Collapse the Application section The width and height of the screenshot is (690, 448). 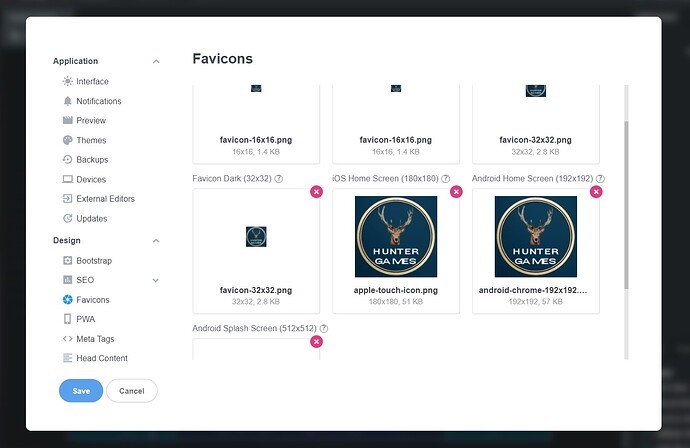[156, 62]
